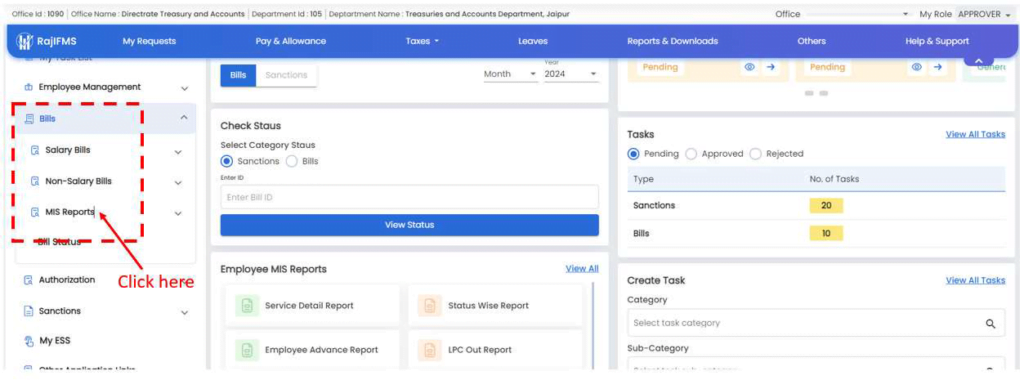Open the Month dropdown
This screenshot has width=1024, height=380.
(510, 74)
